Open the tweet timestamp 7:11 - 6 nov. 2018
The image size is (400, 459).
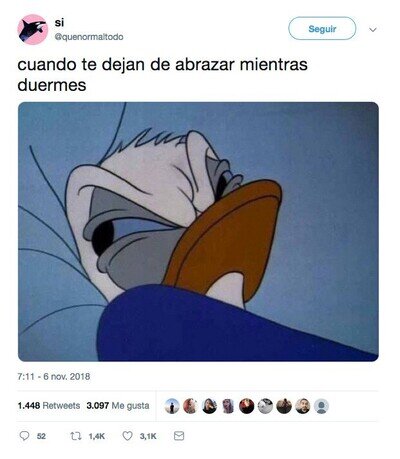pos(54,377)
